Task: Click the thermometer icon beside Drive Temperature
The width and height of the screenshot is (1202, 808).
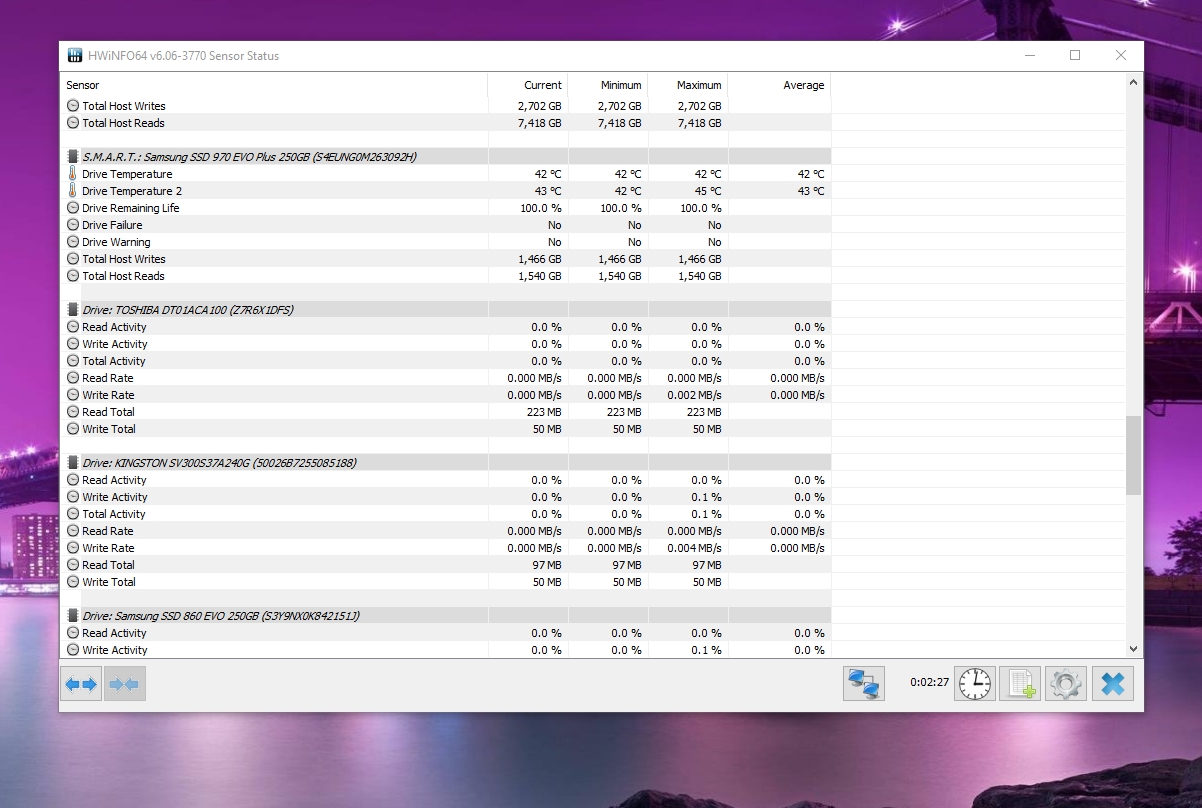Action: tap(73, 174)
